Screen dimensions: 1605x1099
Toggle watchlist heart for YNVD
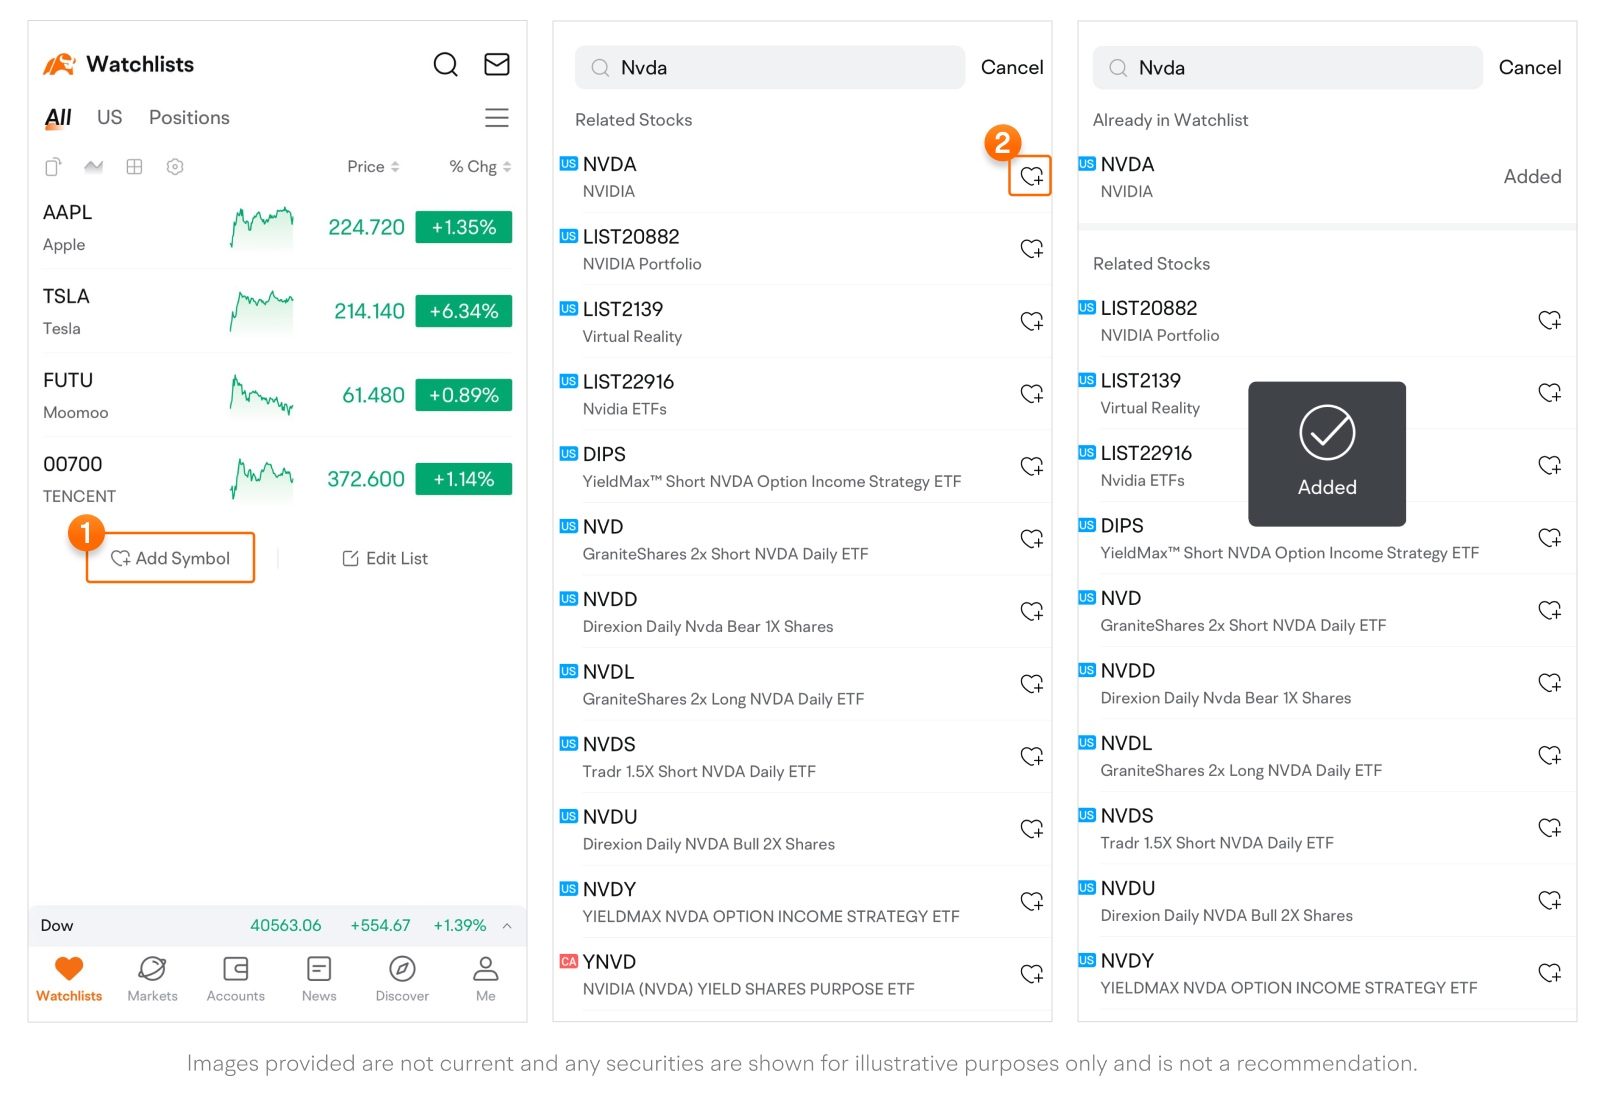[1031, 974]
